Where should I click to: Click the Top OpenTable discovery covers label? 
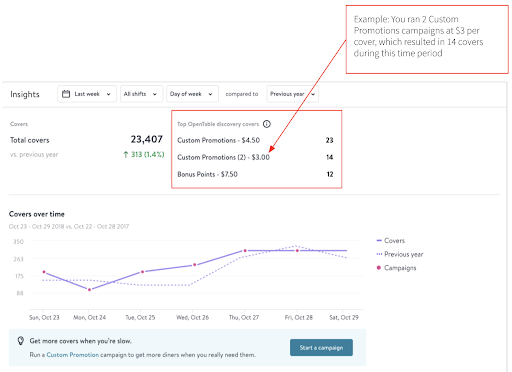tap(218, 124)
